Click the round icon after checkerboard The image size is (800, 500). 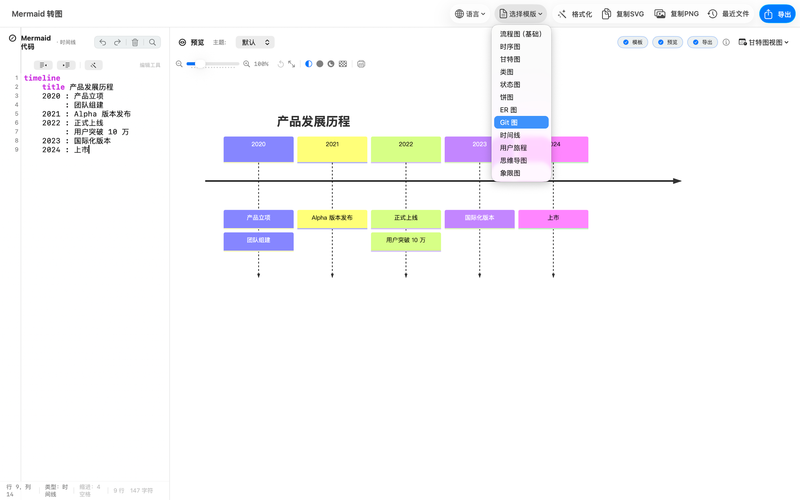[x=361, y=64]
